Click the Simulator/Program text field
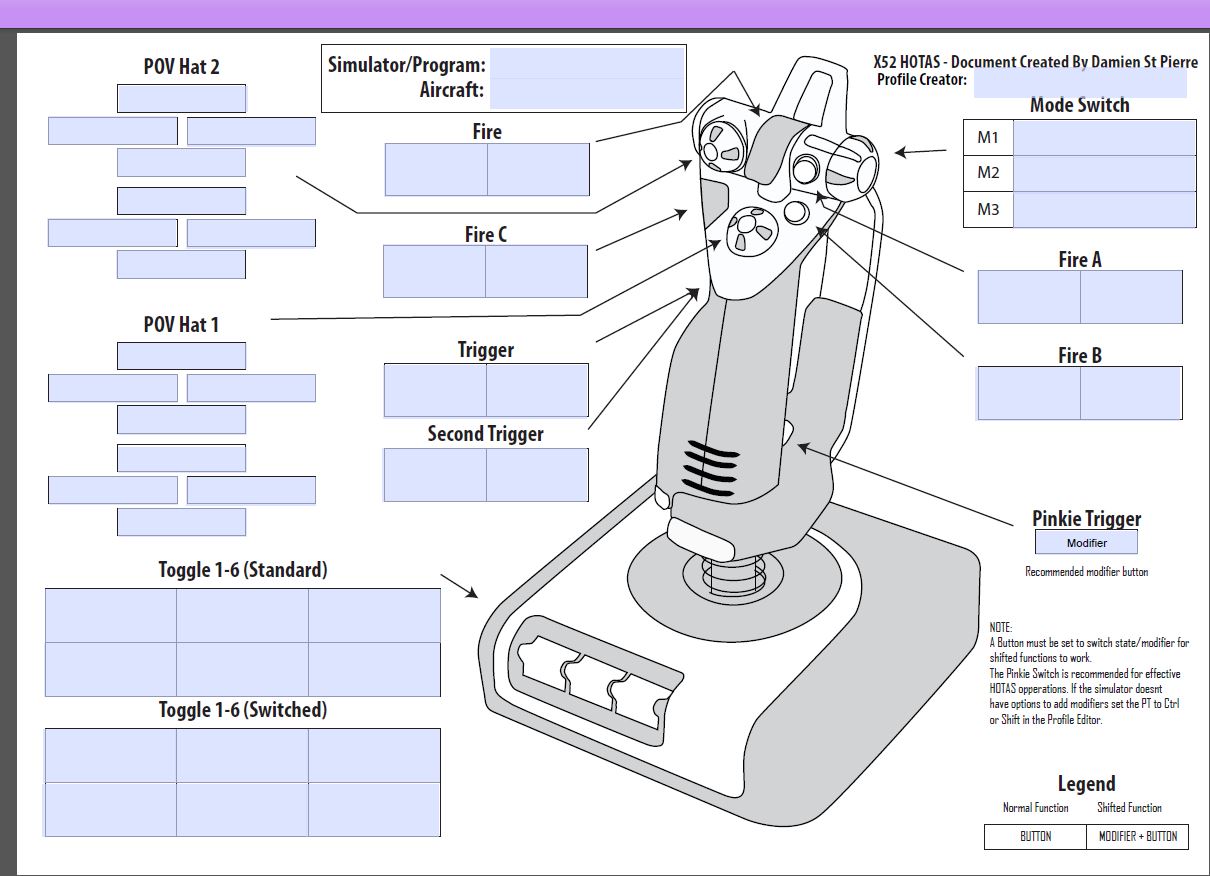This screenshot has width=1210, height=876. click(587, 64)
